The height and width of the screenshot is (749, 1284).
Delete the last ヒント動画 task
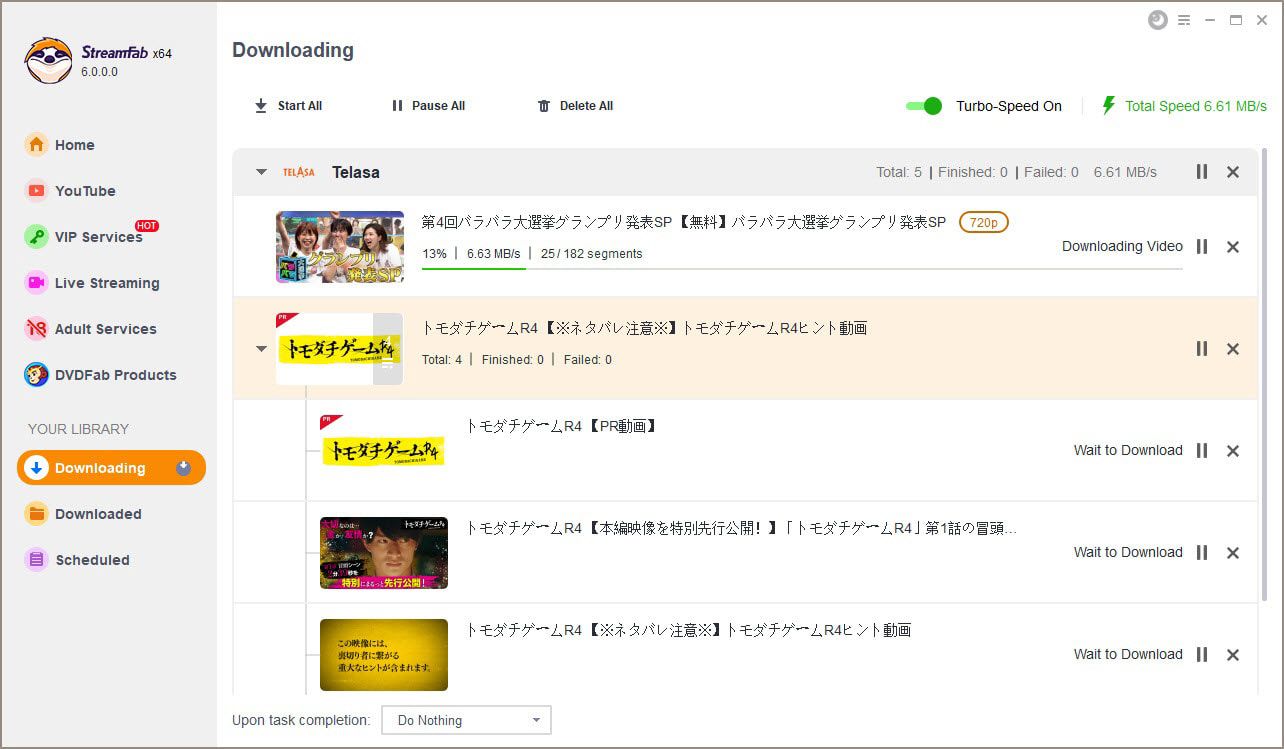pyautogui.click(x=1233, y=655)
